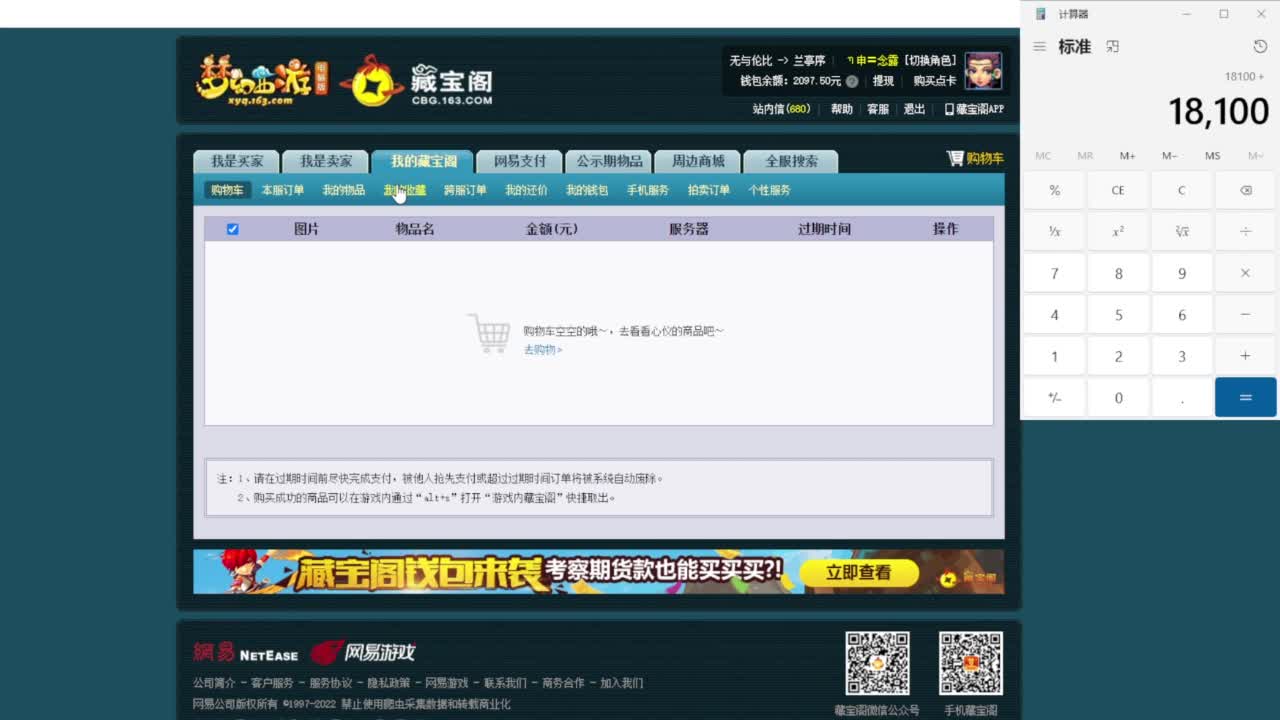Click the NetEase 网易 footer logo
This screenshot has height=720, width=1280.
pos(245,653)
